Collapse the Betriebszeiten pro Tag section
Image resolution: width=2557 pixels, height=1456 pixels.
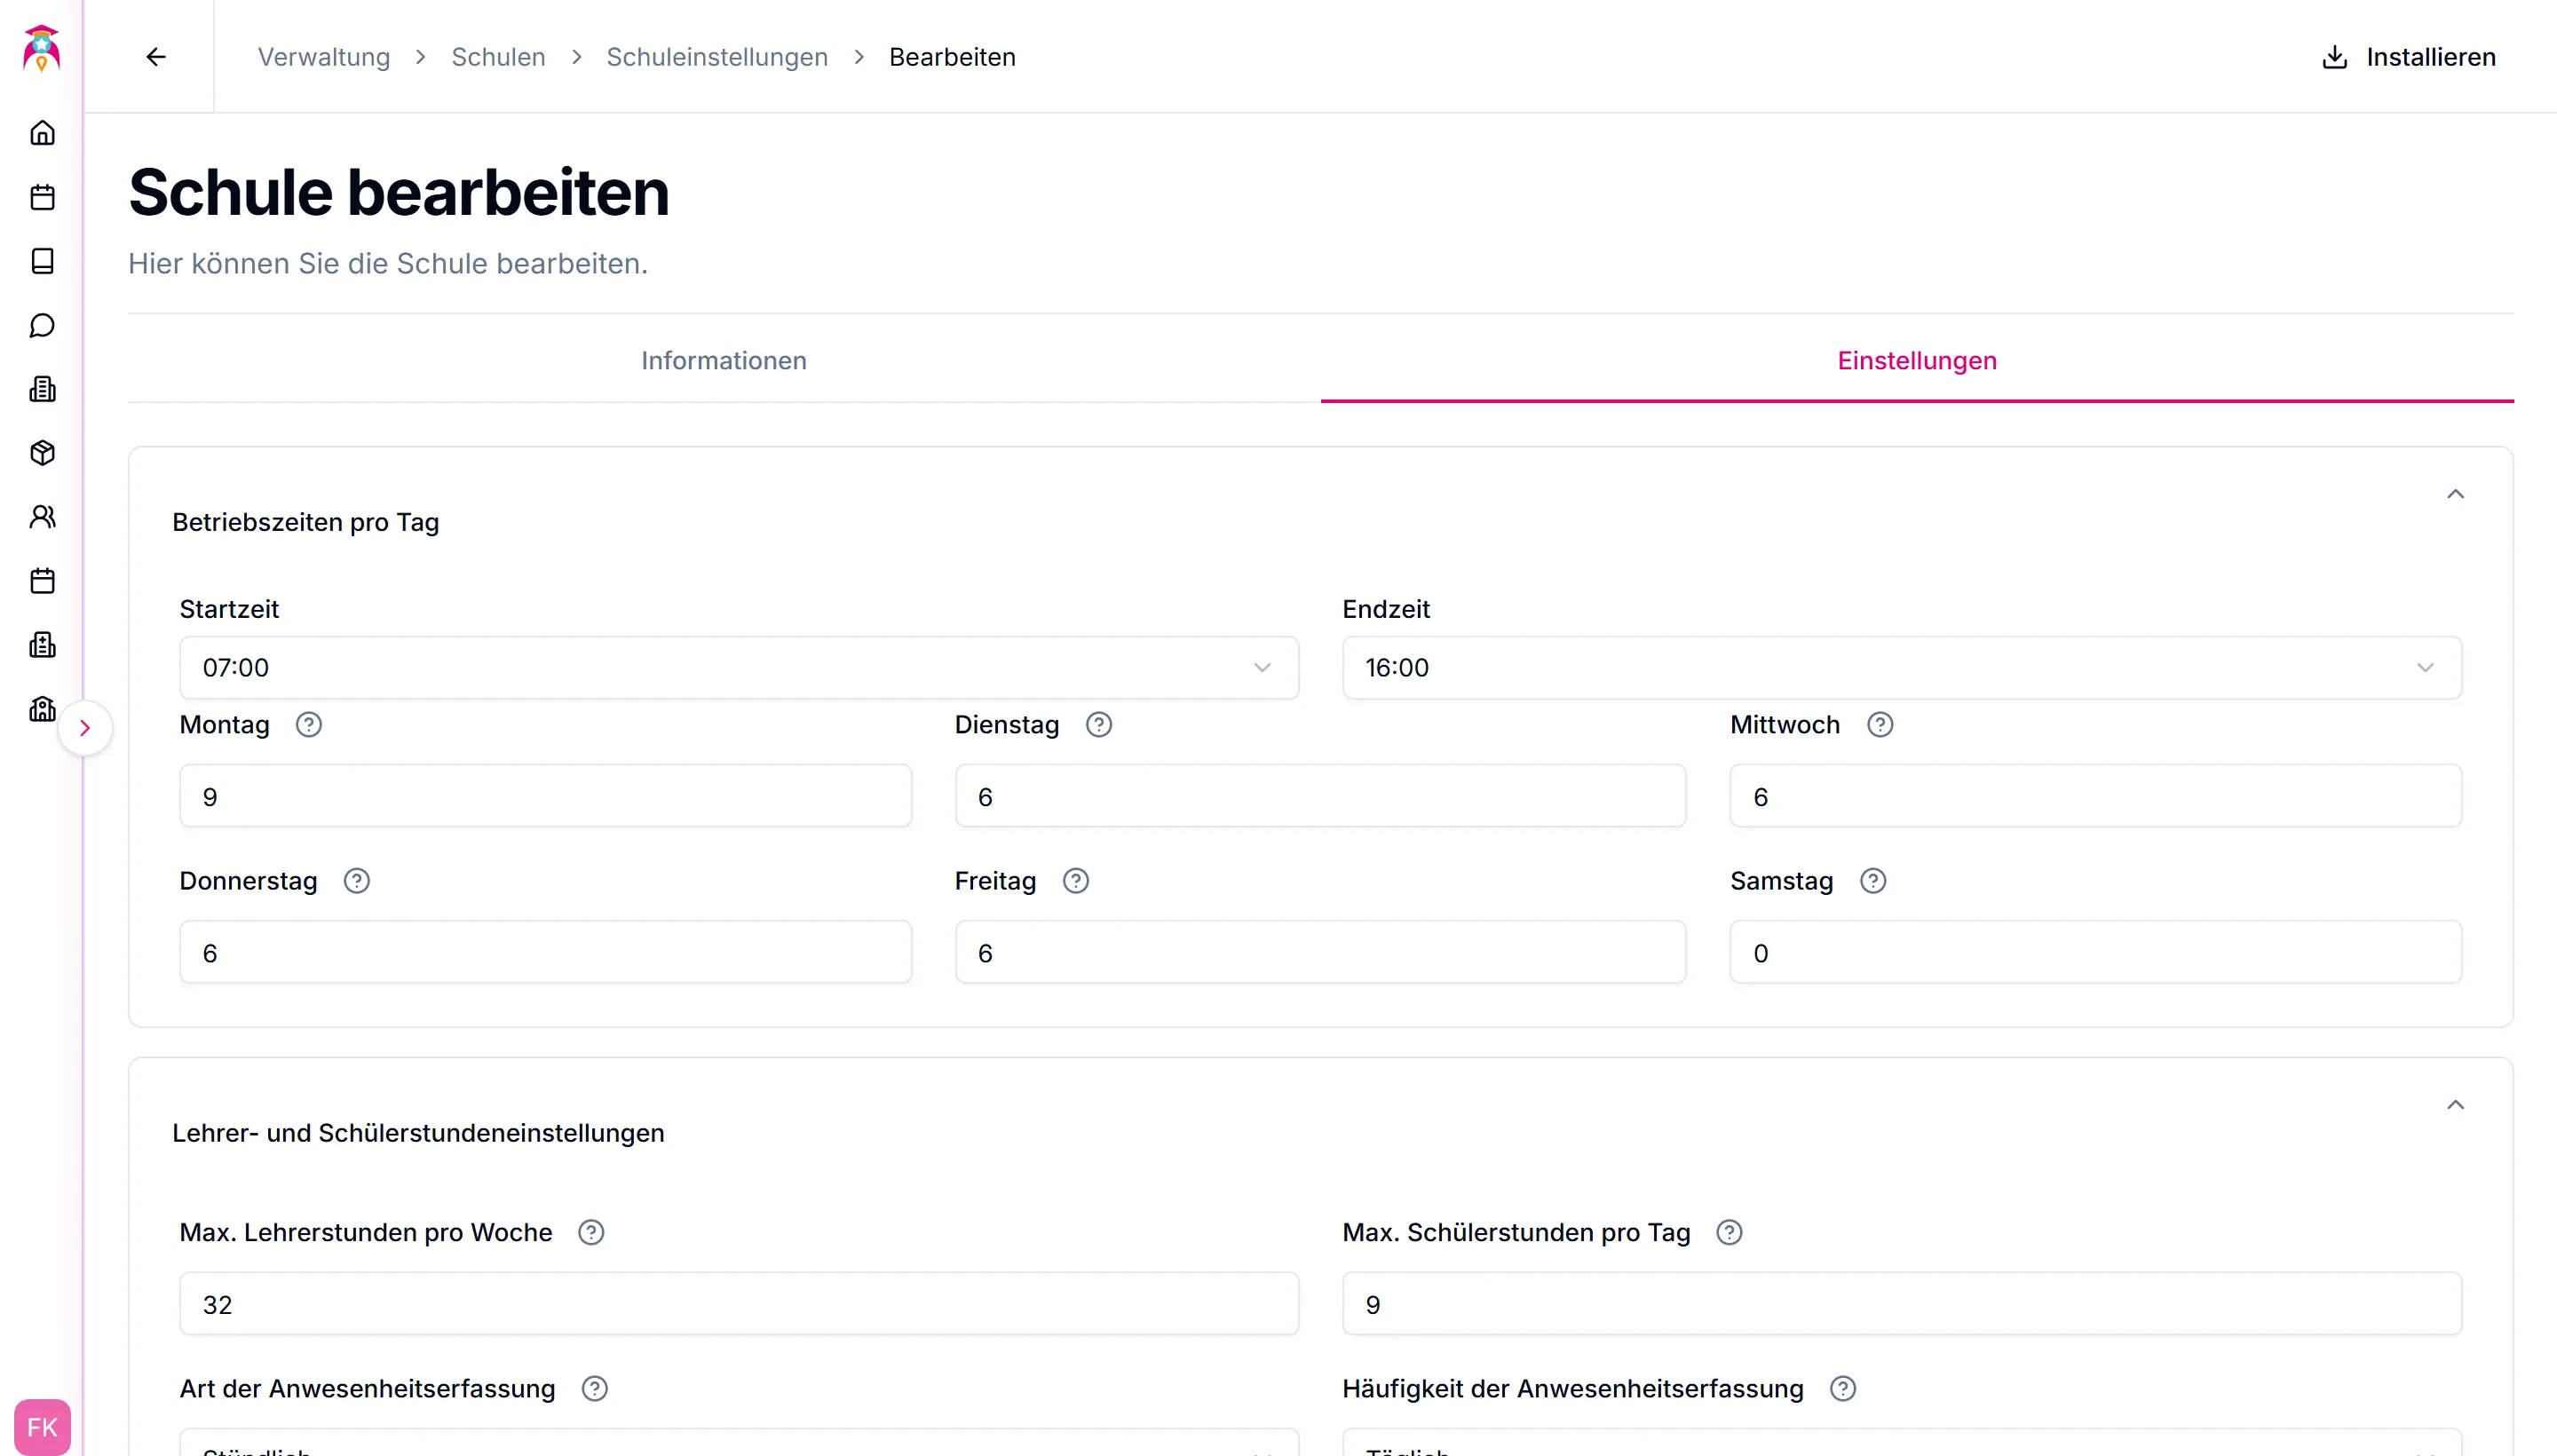coord(2455,494)
